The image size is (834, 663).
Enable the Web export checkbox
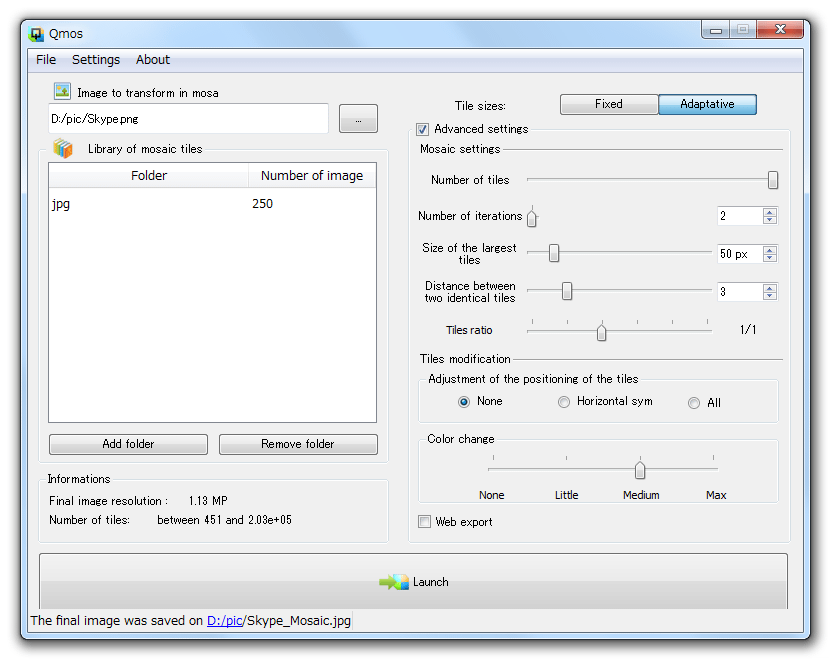click(424, 522)
